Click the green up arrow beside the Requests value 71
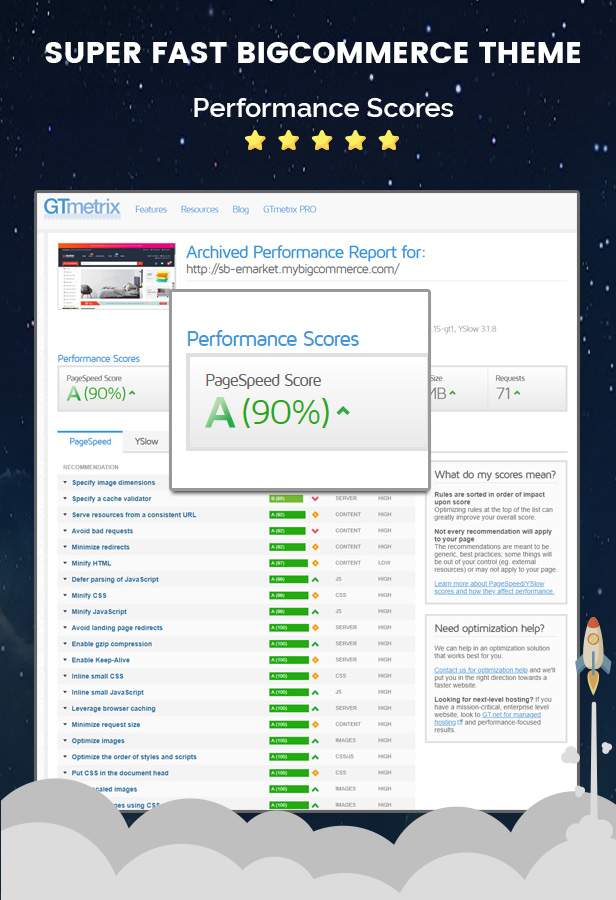 (x=517, y=393)
